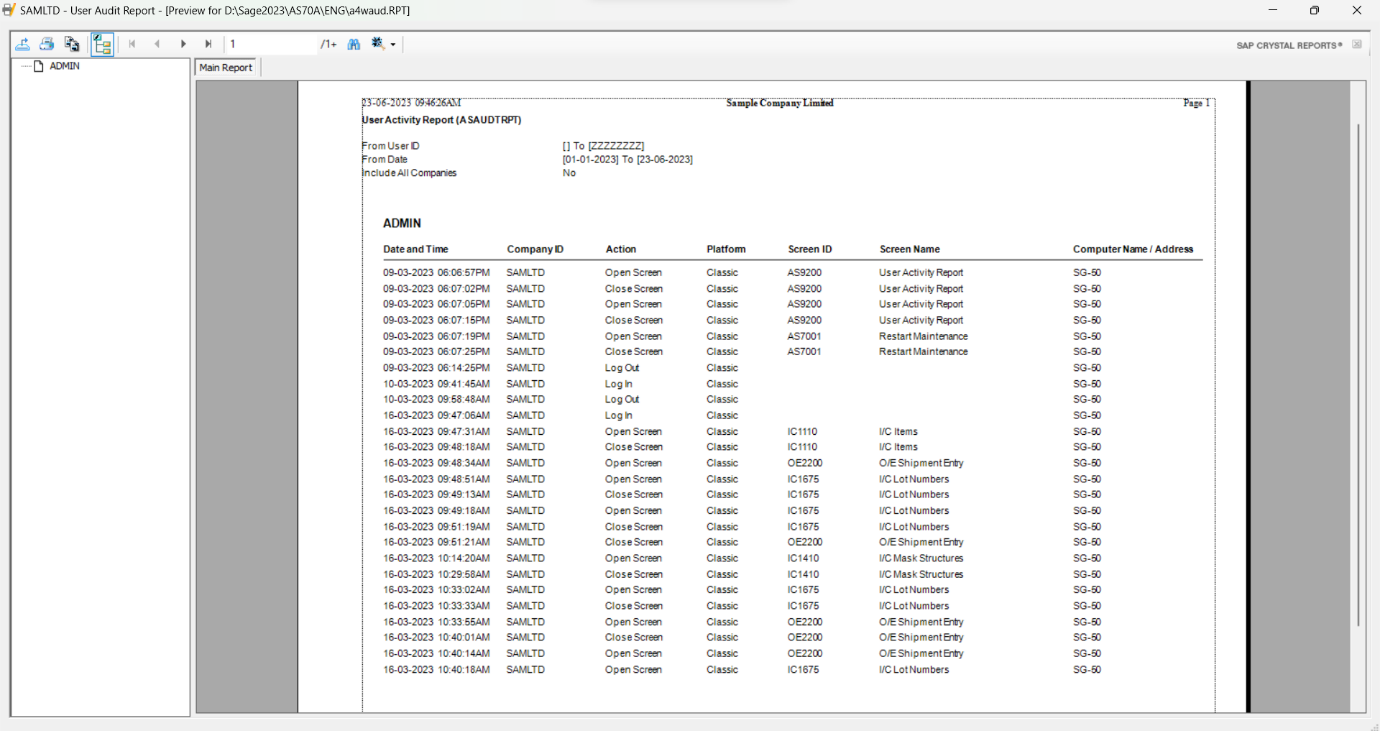Go to the next page arrow

click(x=183, y=44)
